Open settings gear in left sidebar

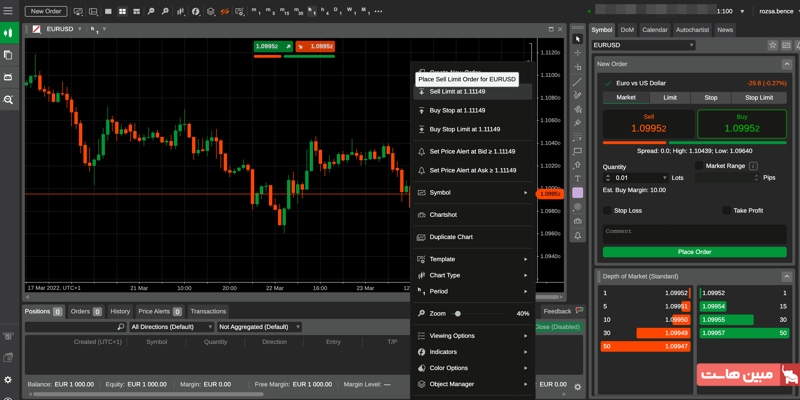coord(8,380)
